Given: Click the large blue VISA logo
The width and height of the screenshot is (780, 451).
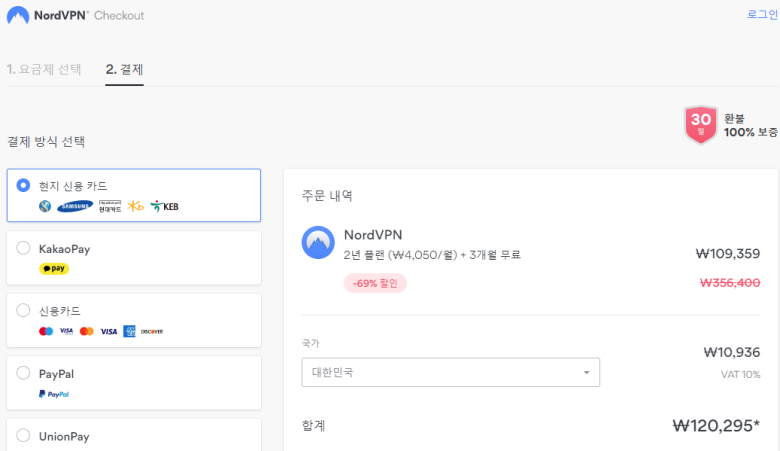Looking at the screenshot, I should [x=108, y=331].
